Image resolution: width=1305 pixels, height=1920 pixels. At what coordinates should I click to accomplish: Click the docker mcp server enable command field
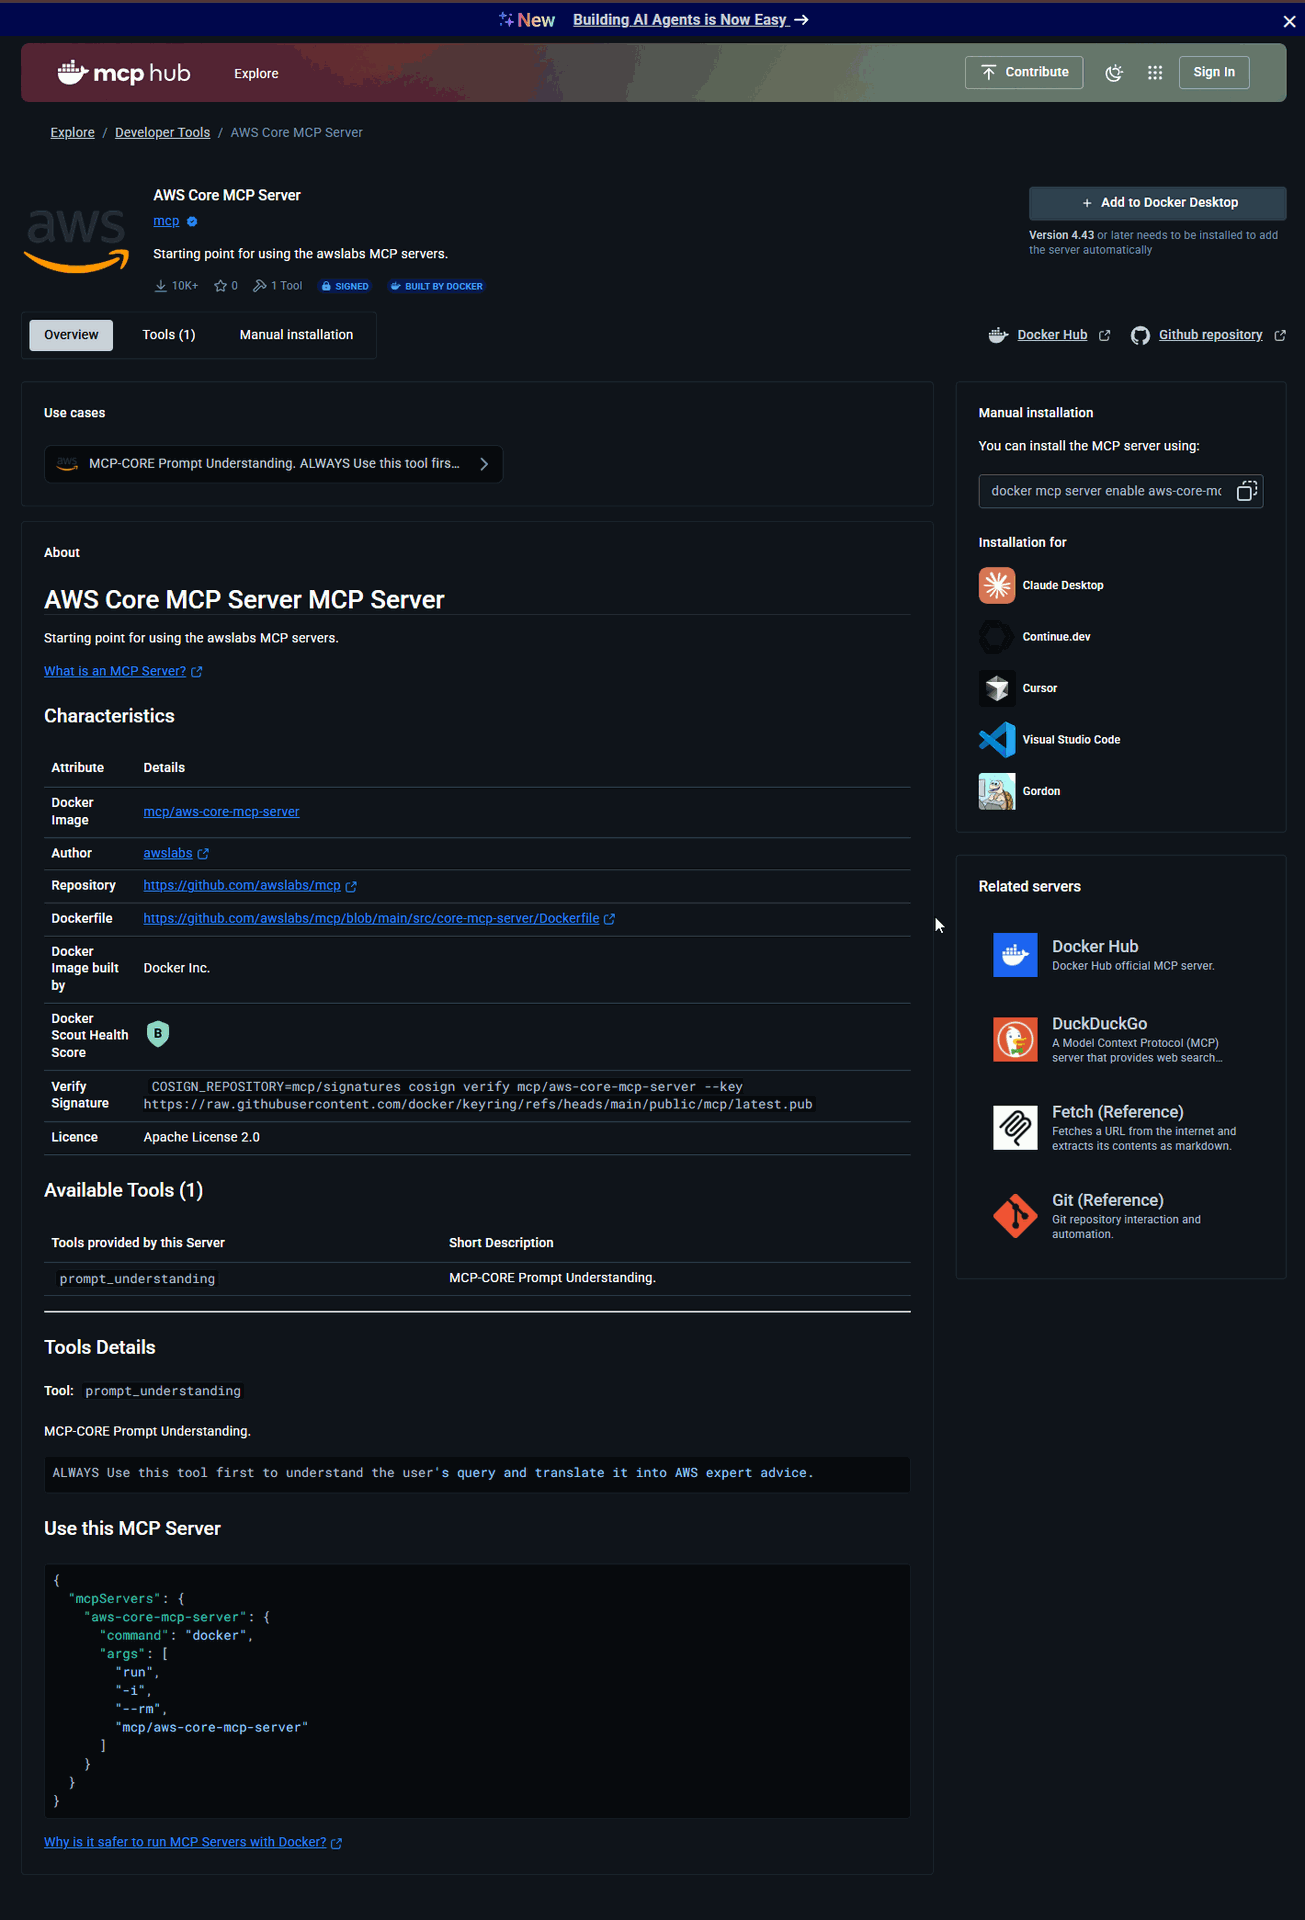point(1107,491)
